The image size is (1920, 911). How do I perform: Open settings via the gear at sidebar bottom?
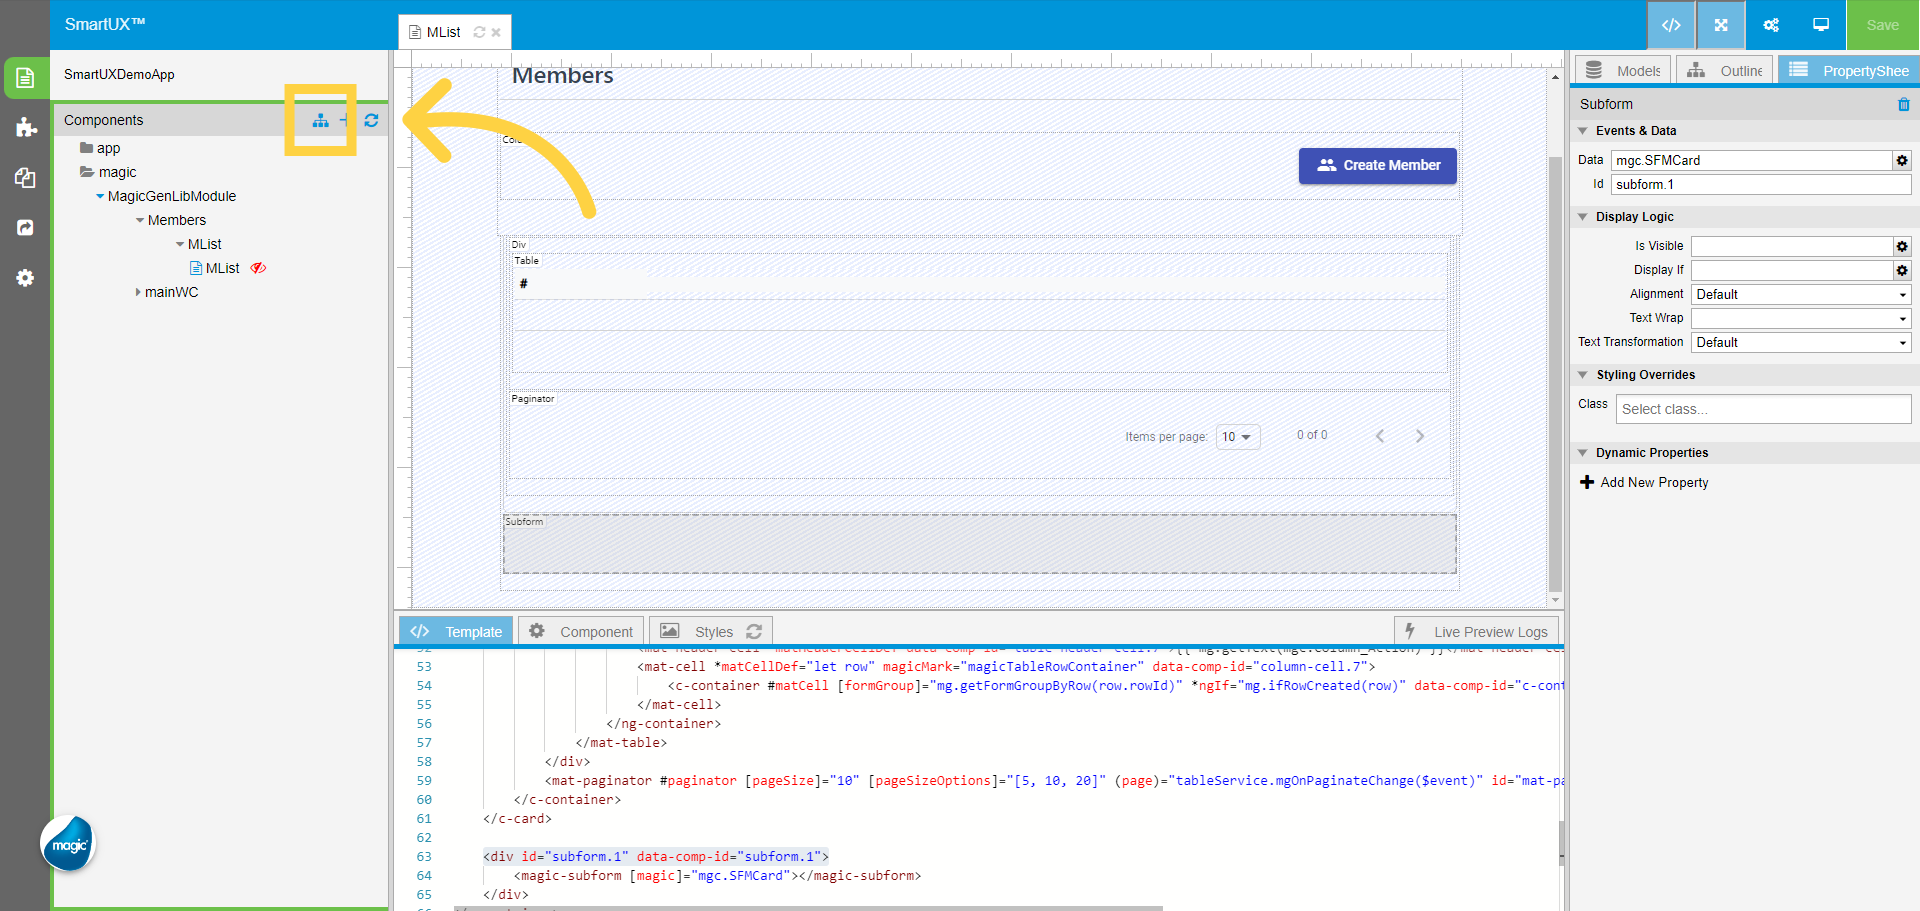(x=25, y=278)
